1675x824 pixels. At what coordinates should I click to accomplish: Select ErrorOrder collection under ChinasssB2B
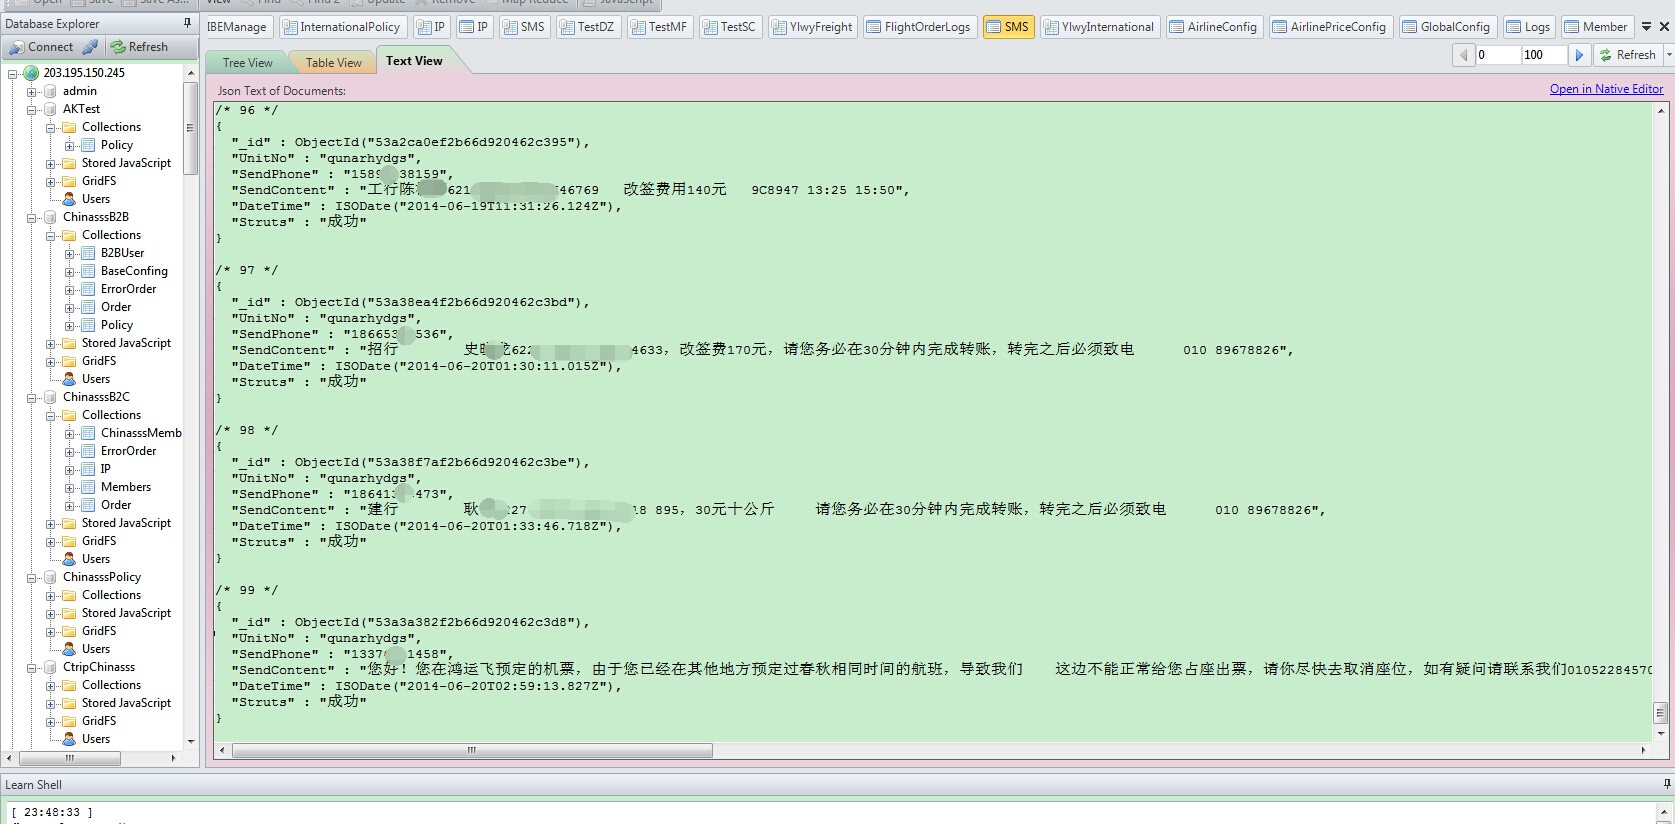coord(128,289)
